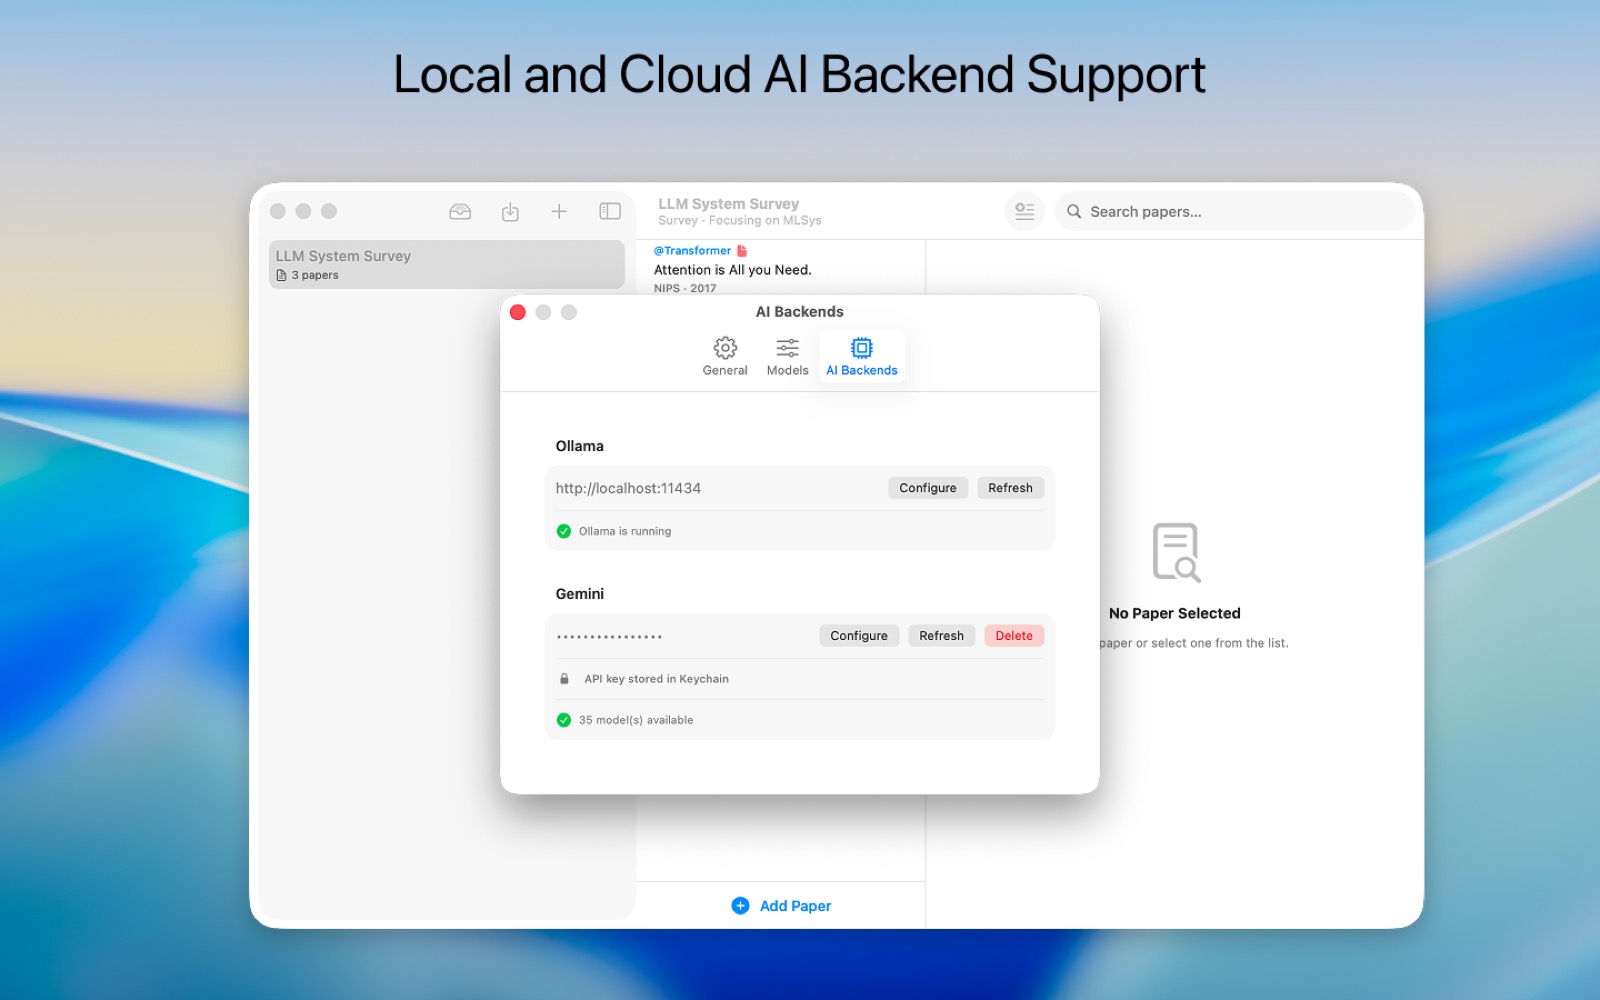The height and width of the screenshot is (1000, 1600).
Task: Click the Ollama is running status text
Action: click(625, 531)
